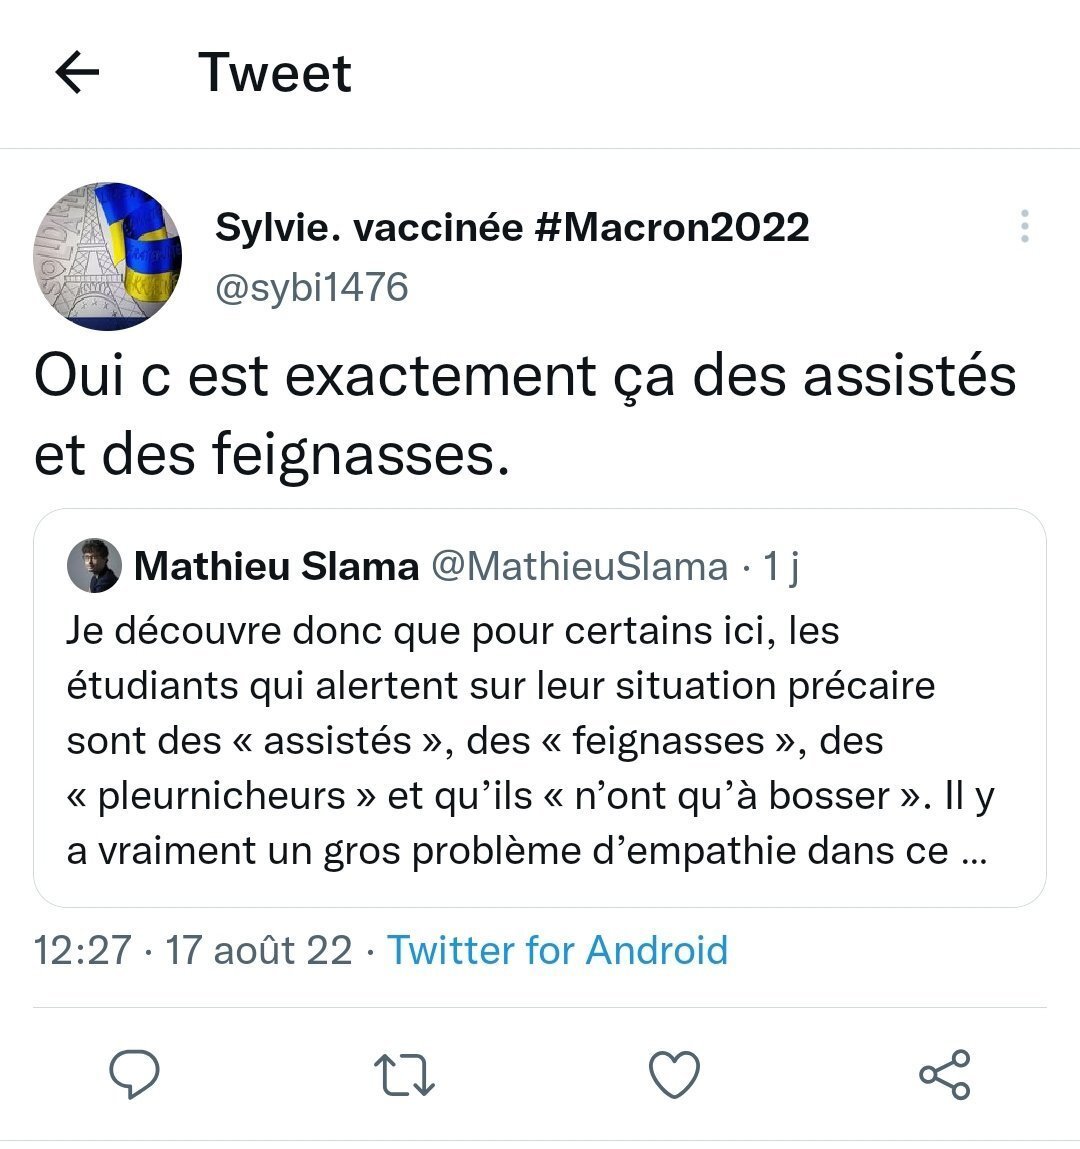1080x1149 pixels.
Task: Open the three-dot tweet options menu
Action: [x=1024, y=226]
